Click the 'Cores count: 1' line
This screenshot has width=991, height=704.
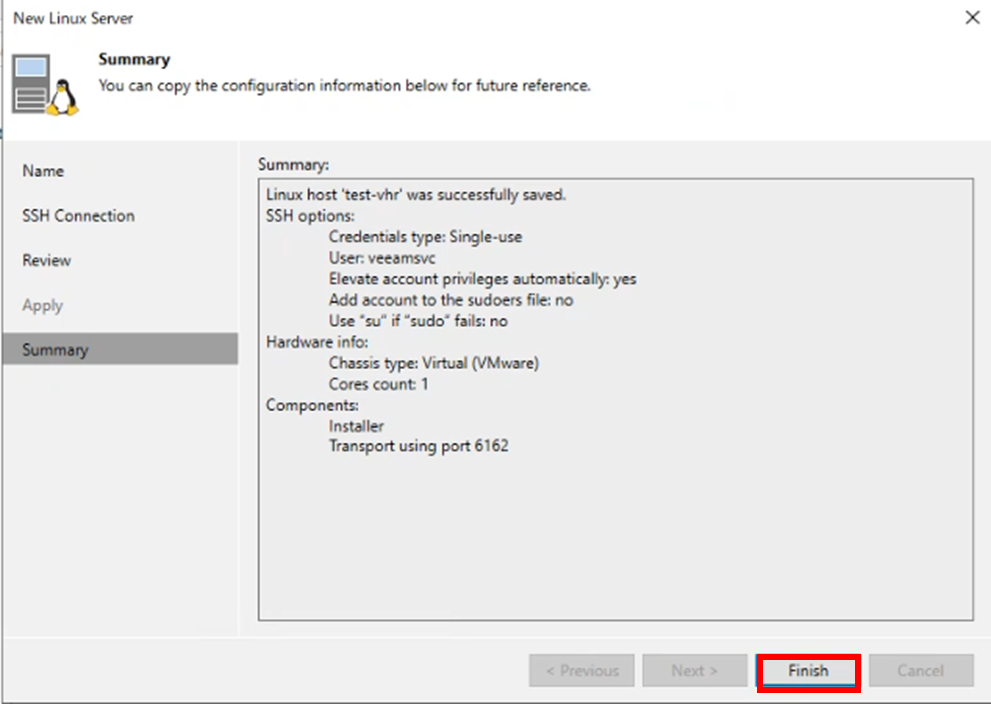point(378,384)
